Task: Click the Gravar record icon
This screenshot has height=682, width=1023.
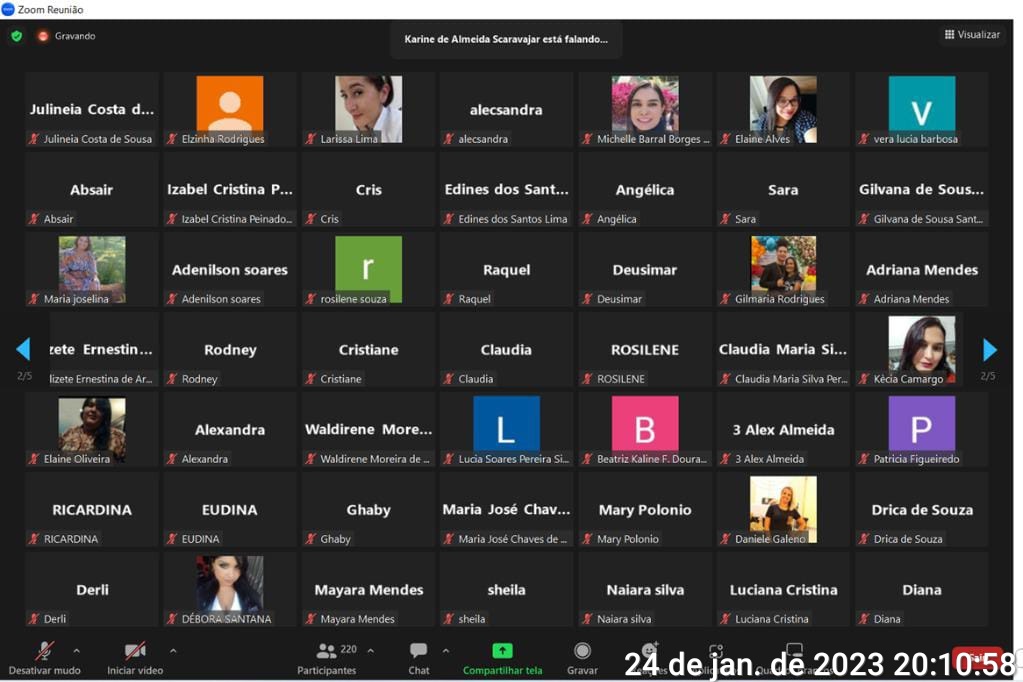Action: 582,651
